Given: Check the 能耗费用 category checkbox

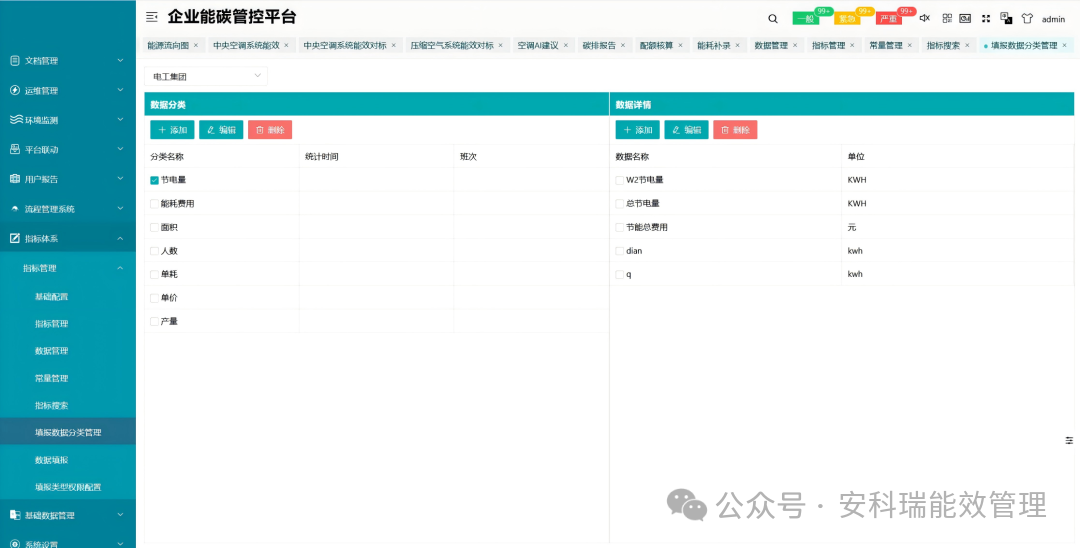Looking at the screenshot, I should [154, 204].
